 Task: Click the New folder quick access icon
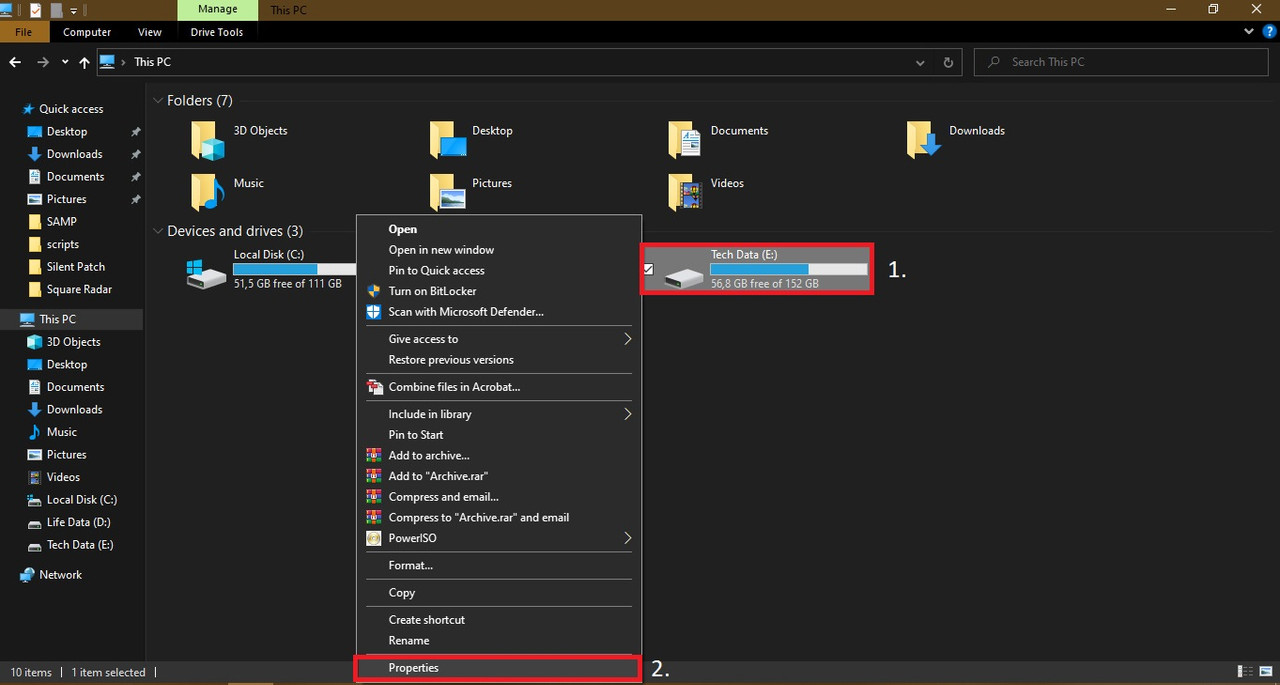56,9
